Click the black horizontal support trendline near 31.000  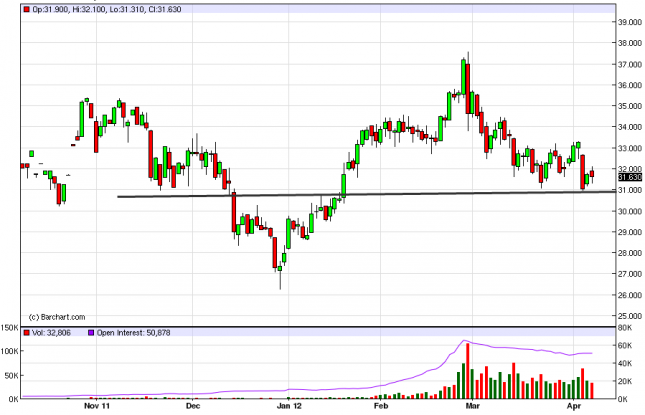point(367,194)
